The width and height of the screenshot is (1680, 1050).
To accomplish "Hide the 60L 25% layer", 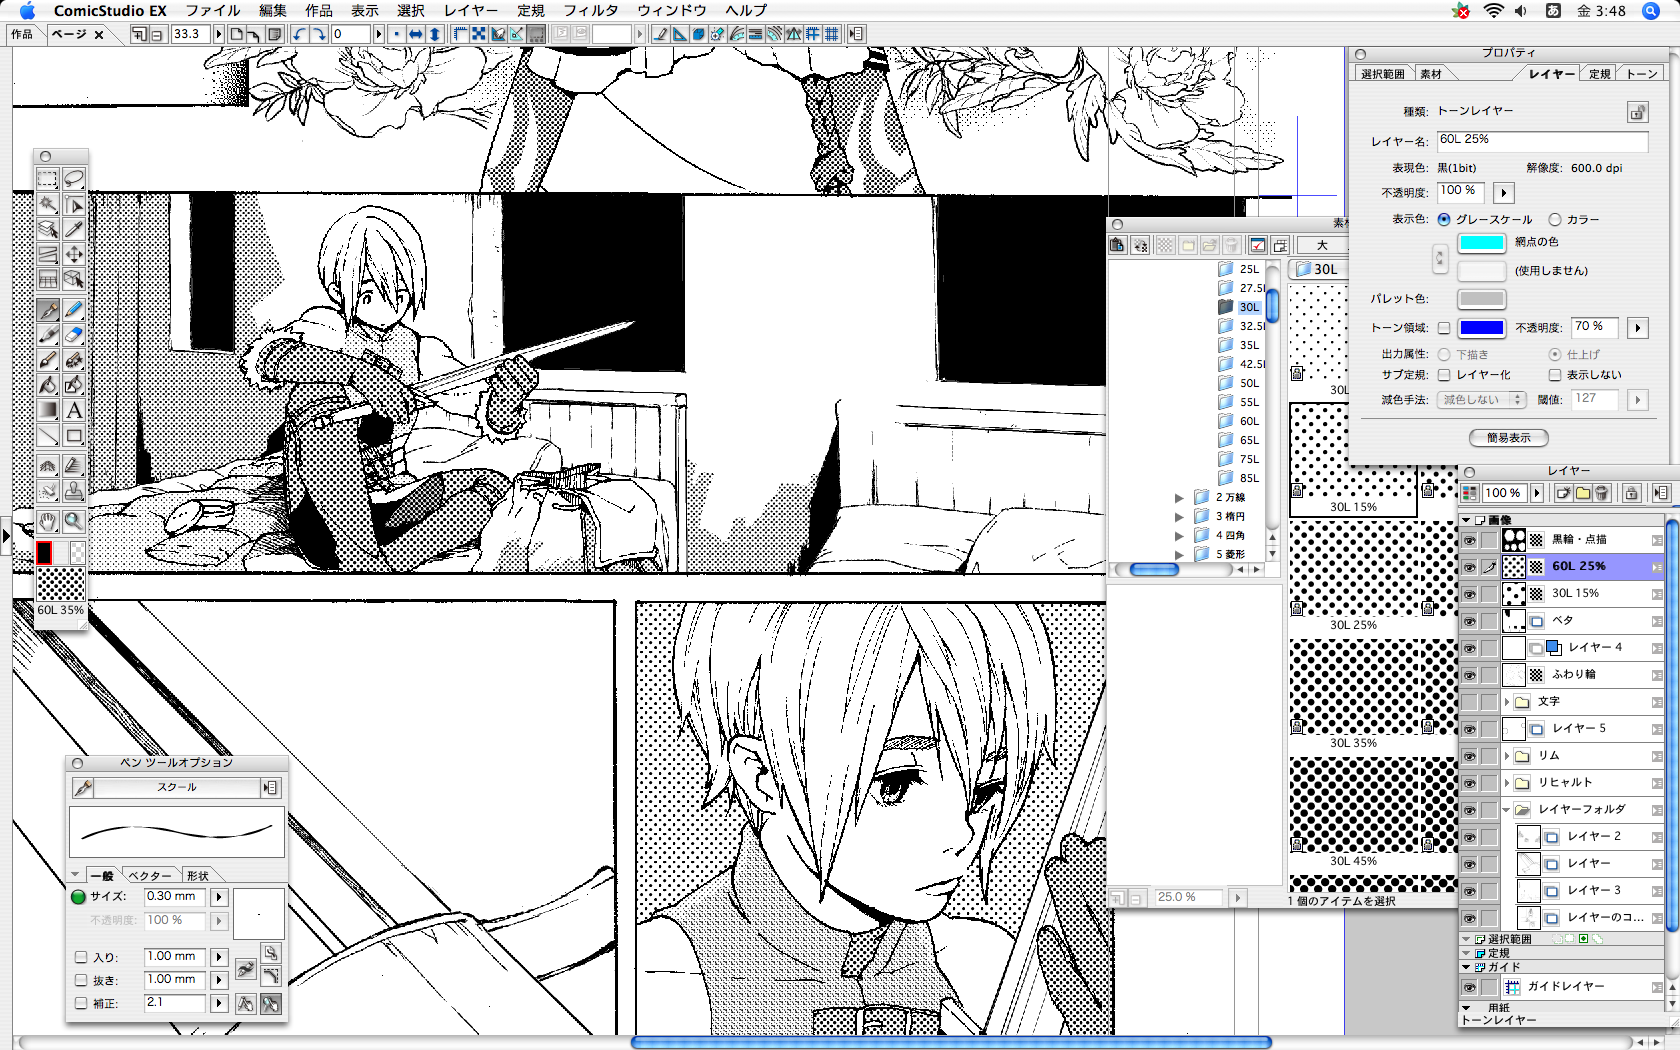I will 1469,567.
